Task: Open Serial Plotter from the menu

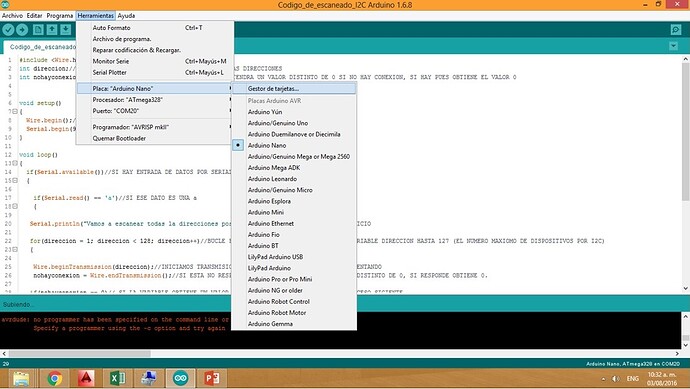Action: (155, 72)
